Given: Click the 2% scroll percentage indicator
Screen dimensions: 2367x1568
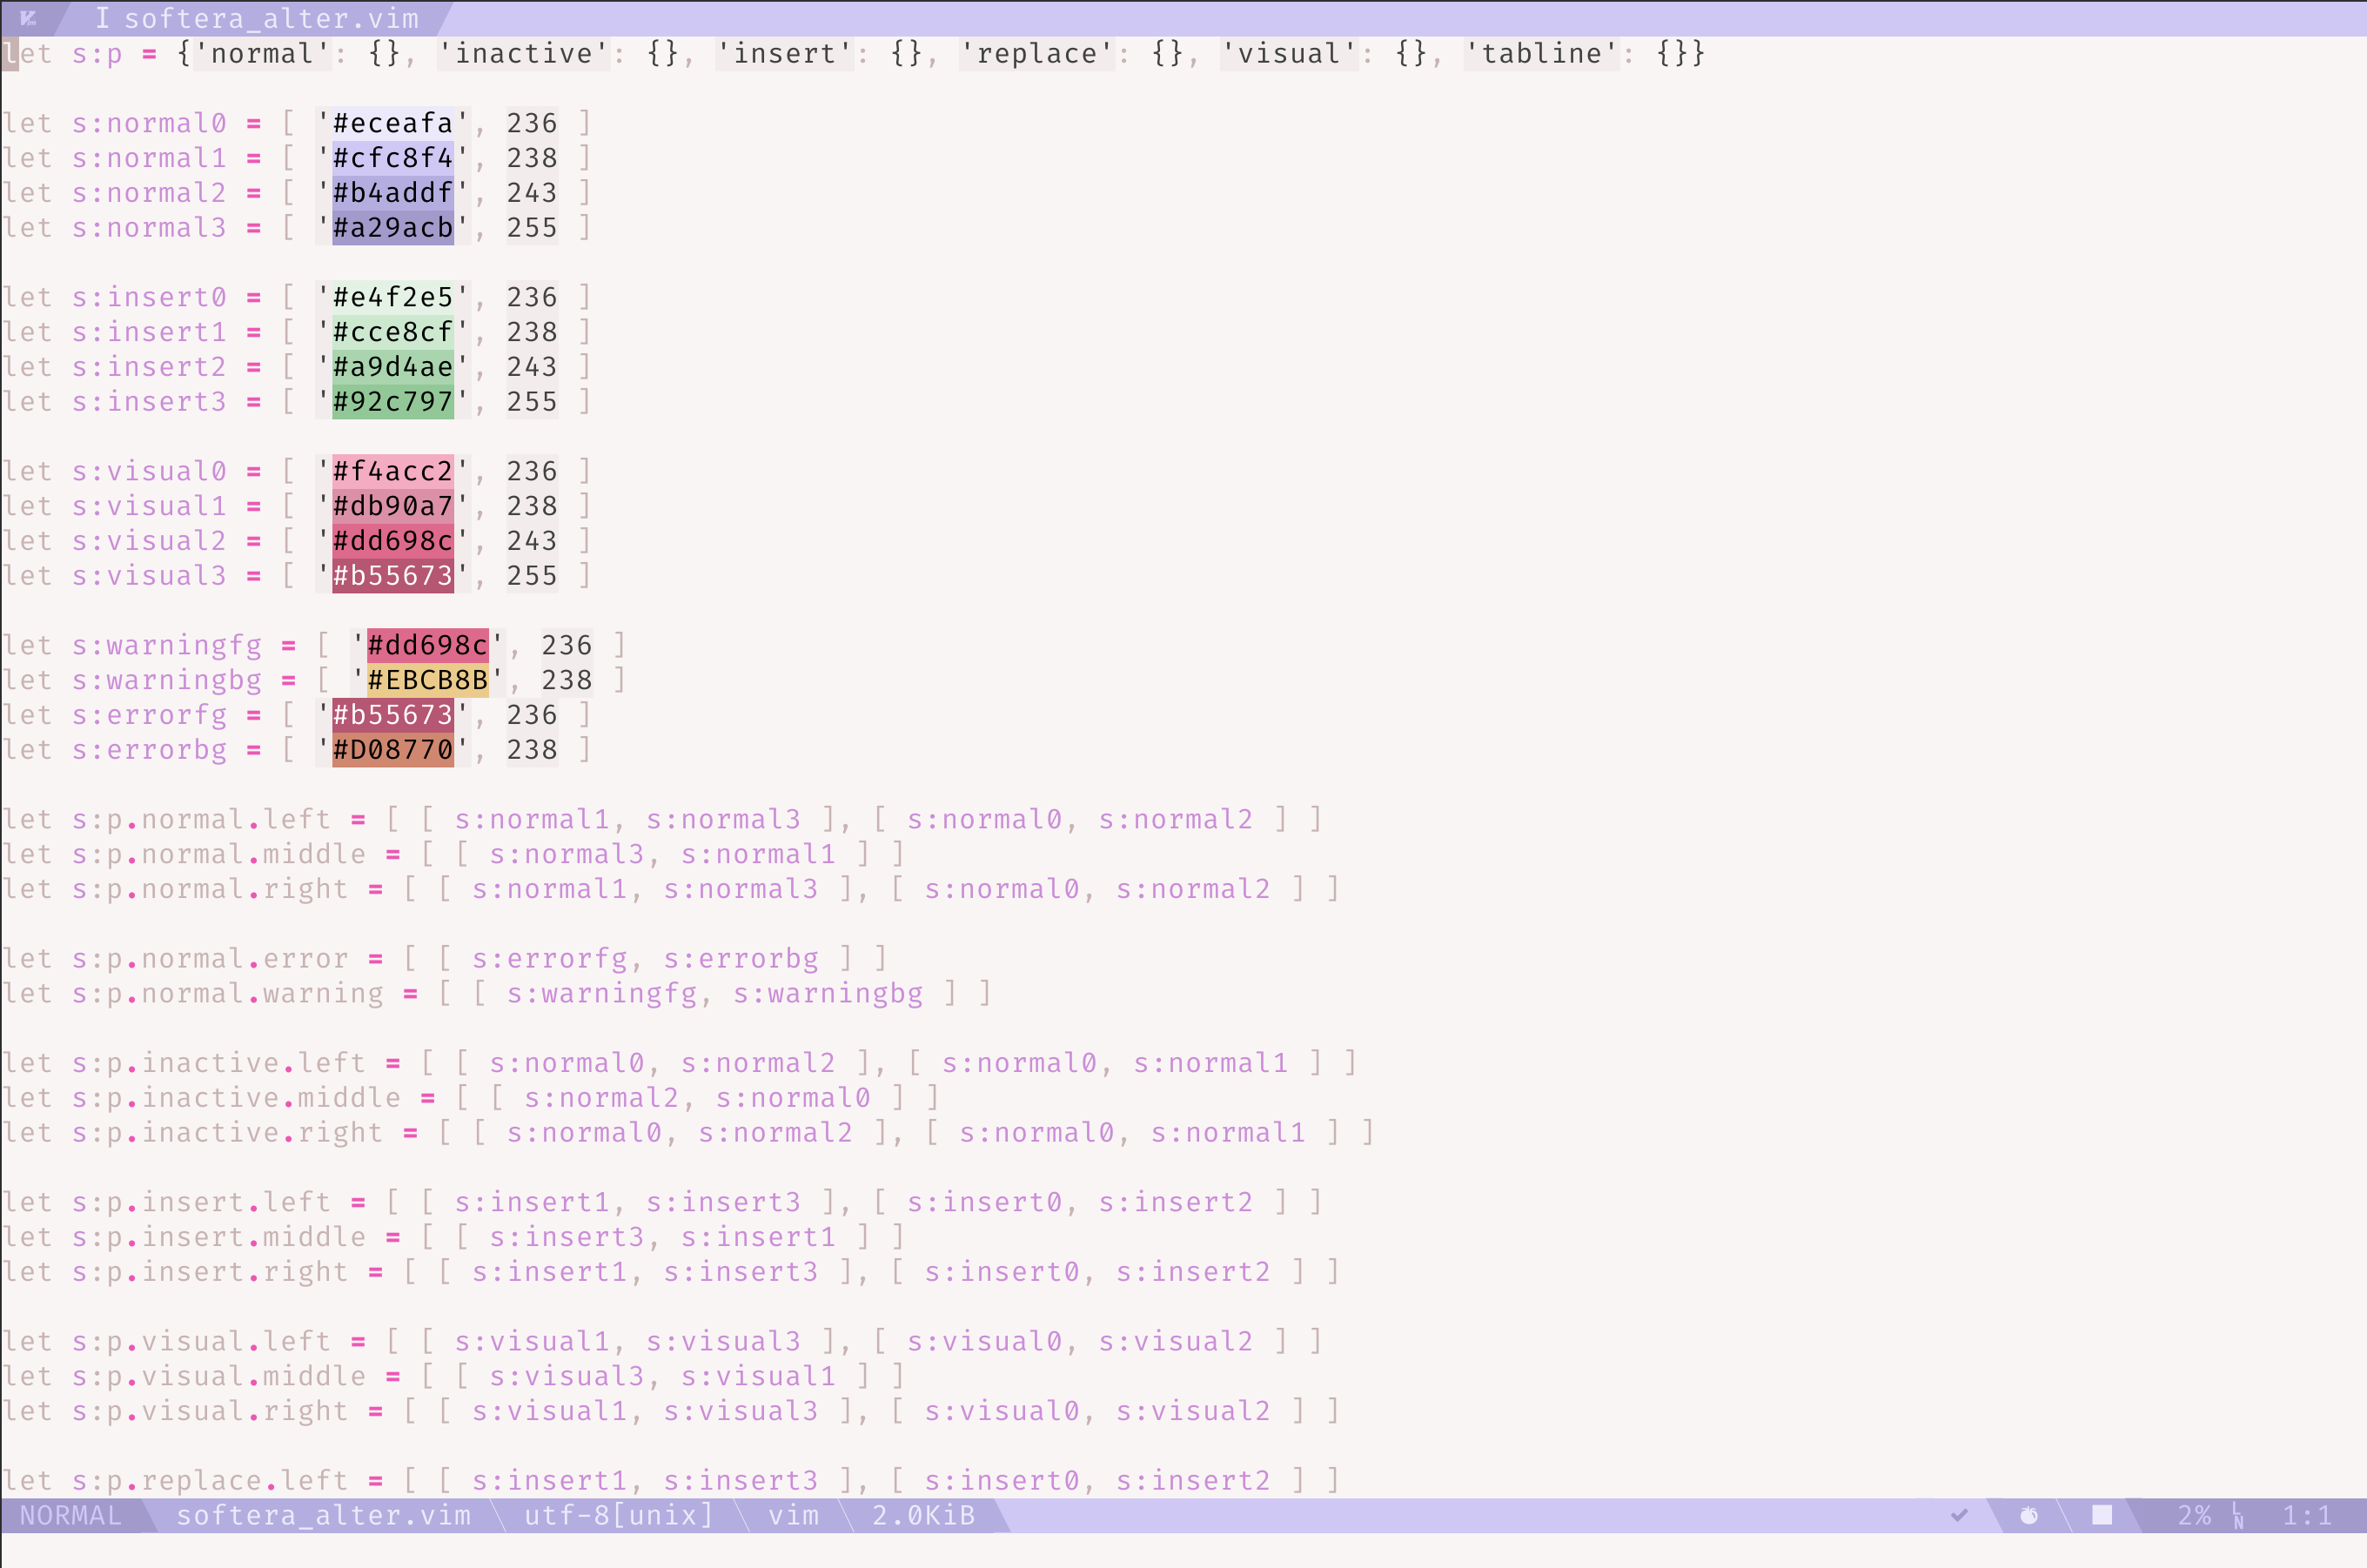Looking at the screenshot, I should pos(2196,1516).
